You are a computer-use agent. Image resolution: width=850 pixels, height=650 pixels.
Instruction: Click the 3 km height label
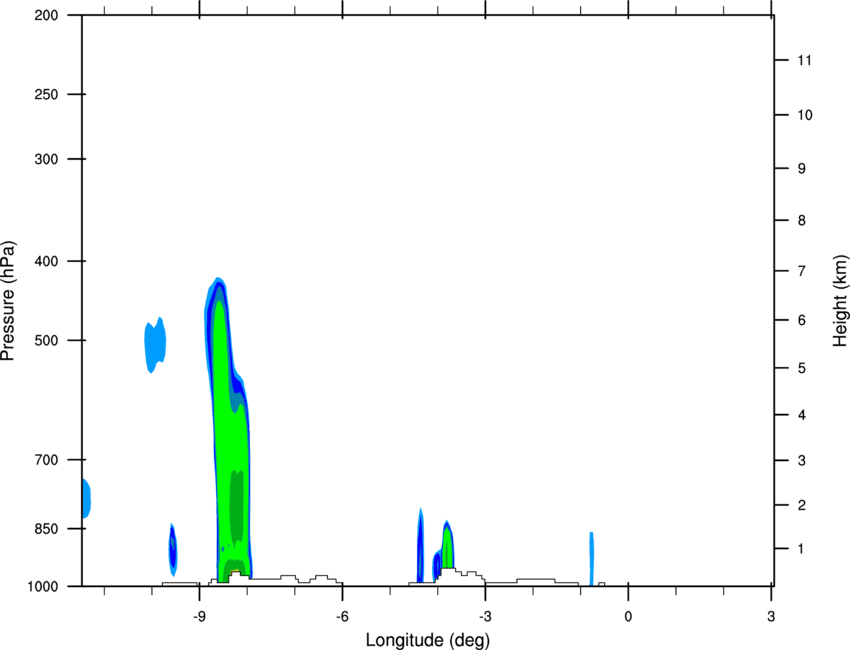802,461
